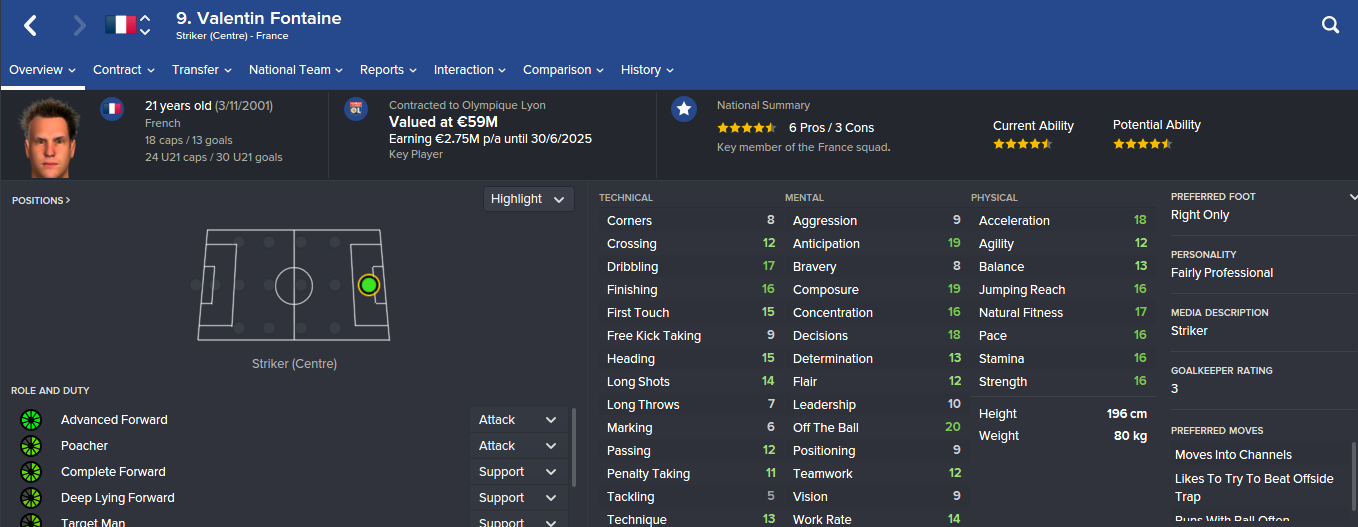Step to previous player with up chevron
The height and width of the screenshot is (527, 1358).
coord(146,18)
